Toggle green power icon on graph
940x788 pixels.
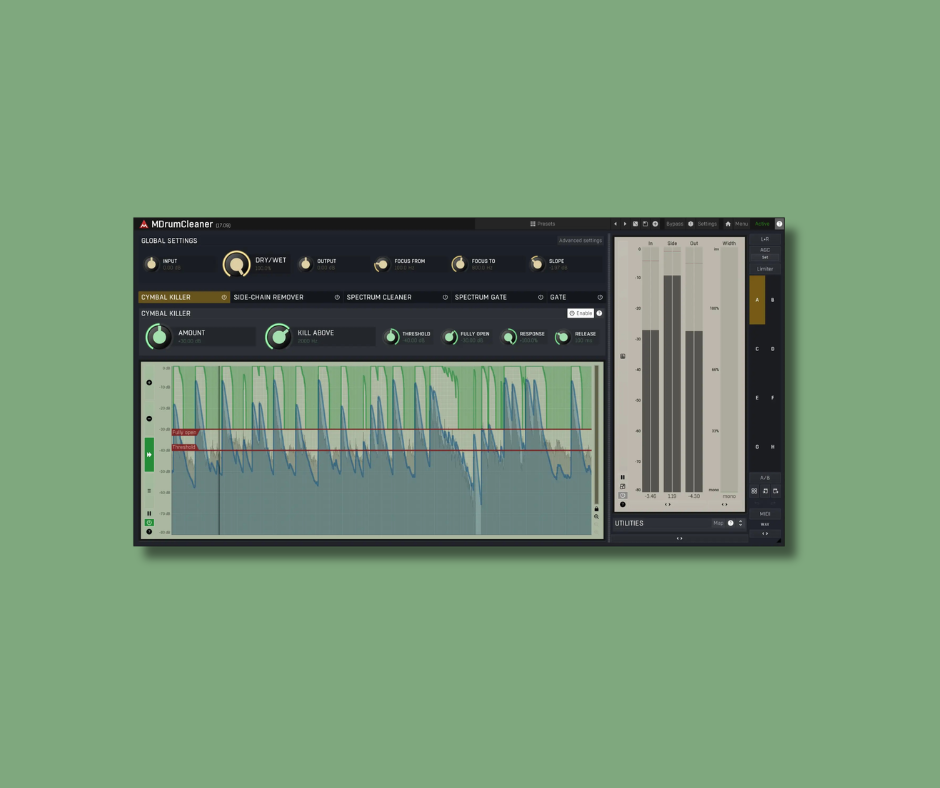pyautogui.click(x=149, y=522)
